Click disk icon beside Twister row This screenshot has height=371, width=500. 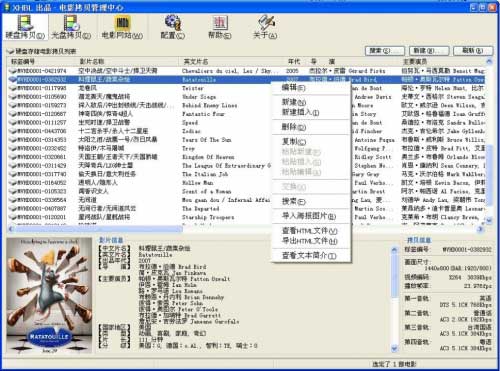[13, 88]
